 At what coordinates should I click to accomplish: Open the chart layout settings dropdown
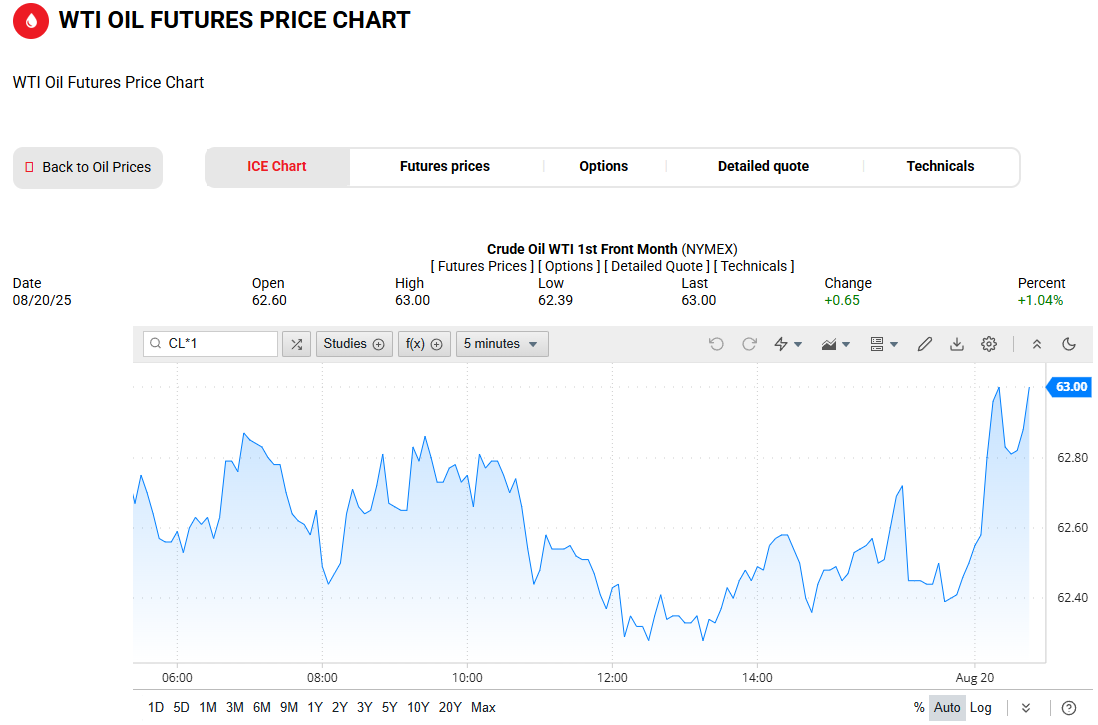(x=884, y=344)
